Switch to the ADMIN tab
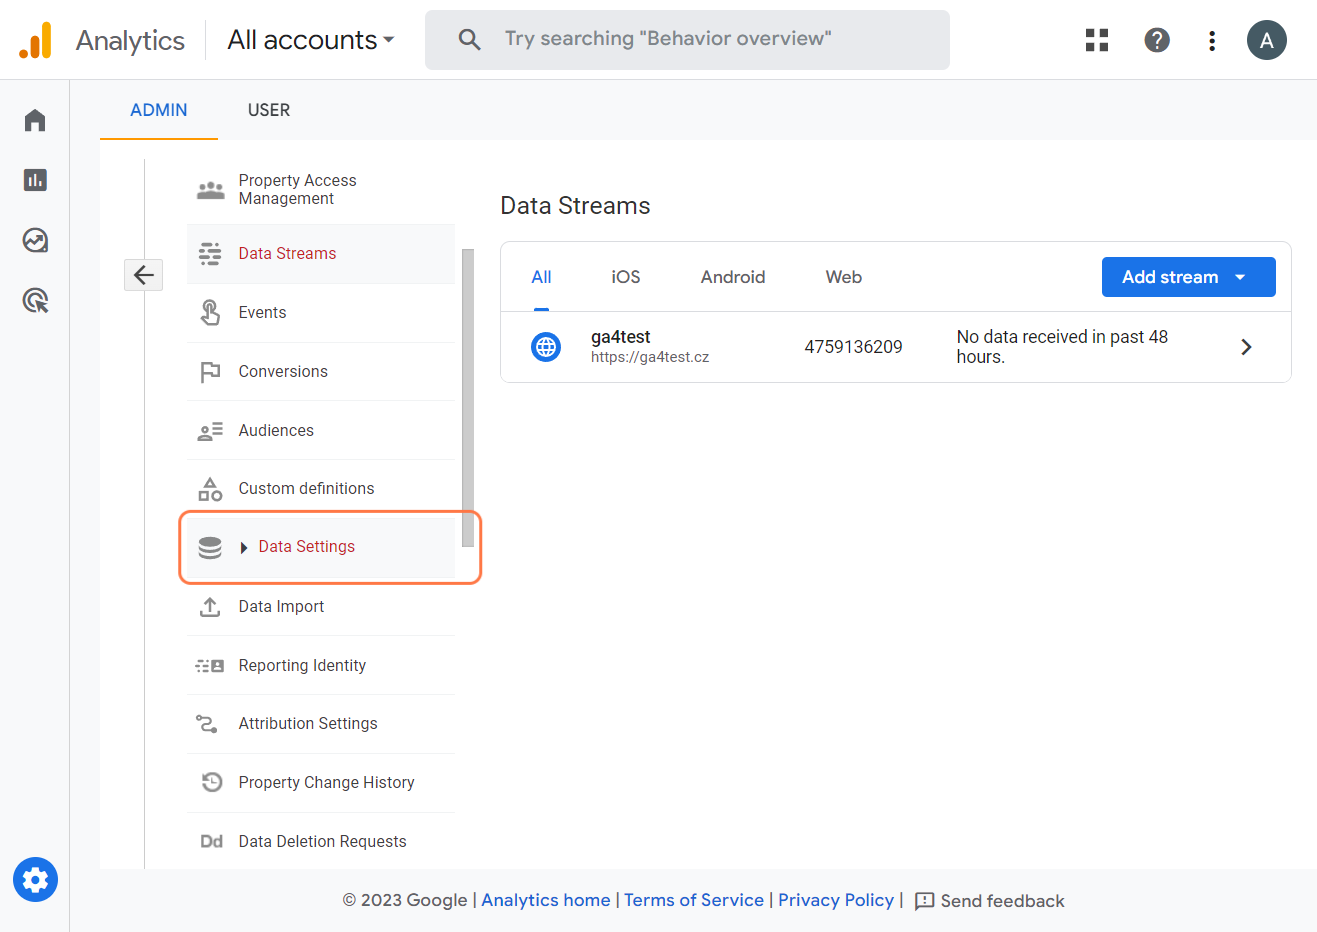 (x=159, y=110)
